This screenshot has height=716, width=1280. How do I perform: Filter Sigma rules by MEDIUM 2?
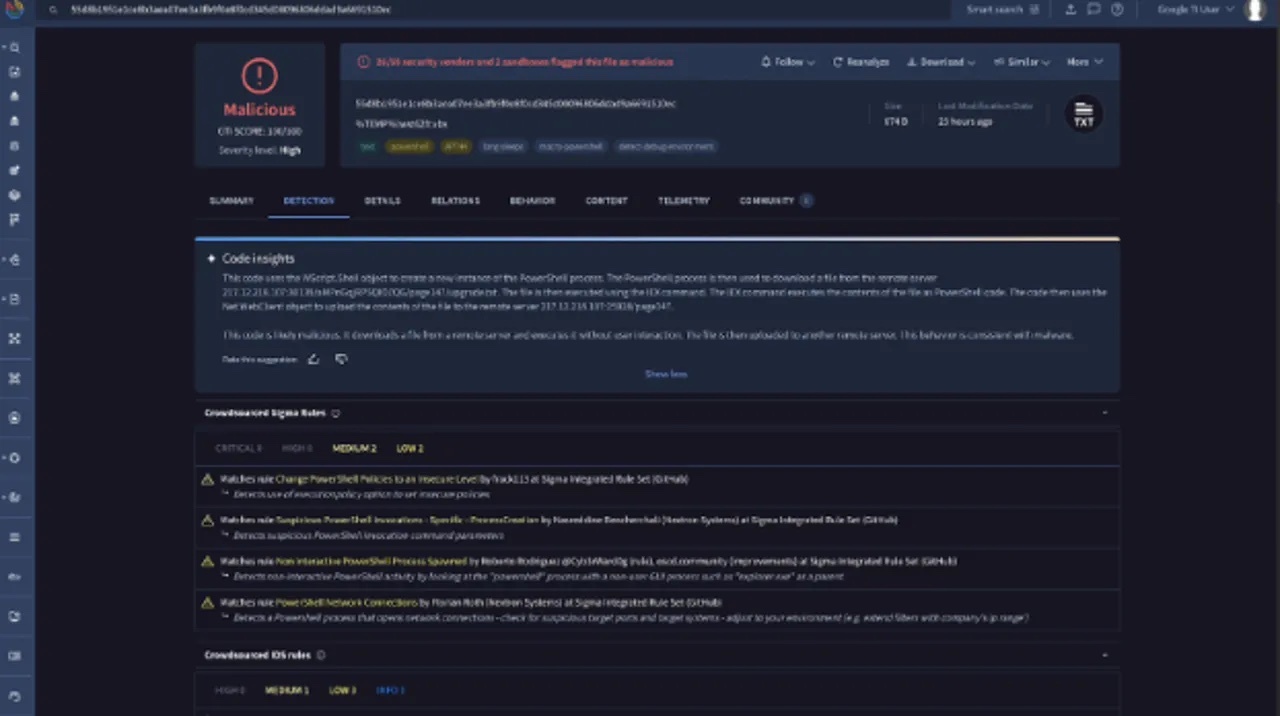354,449
